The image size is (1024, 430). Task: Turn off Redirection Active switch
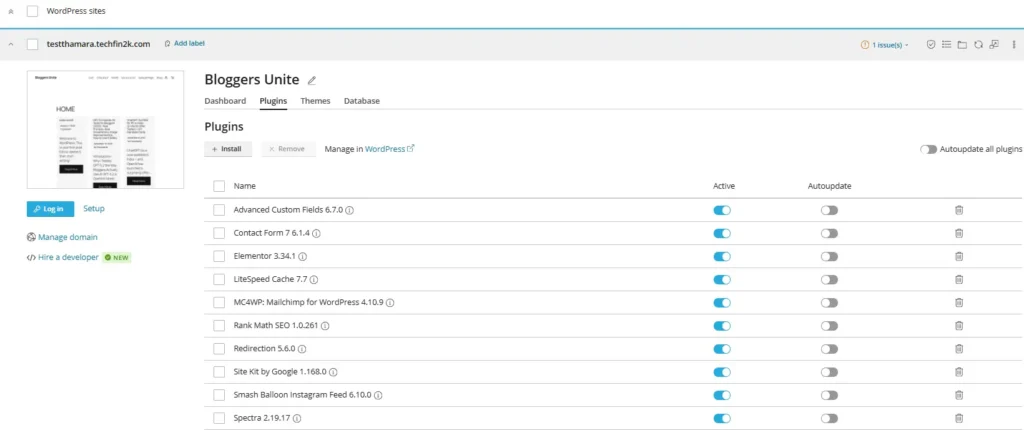(x=722, y=349)
